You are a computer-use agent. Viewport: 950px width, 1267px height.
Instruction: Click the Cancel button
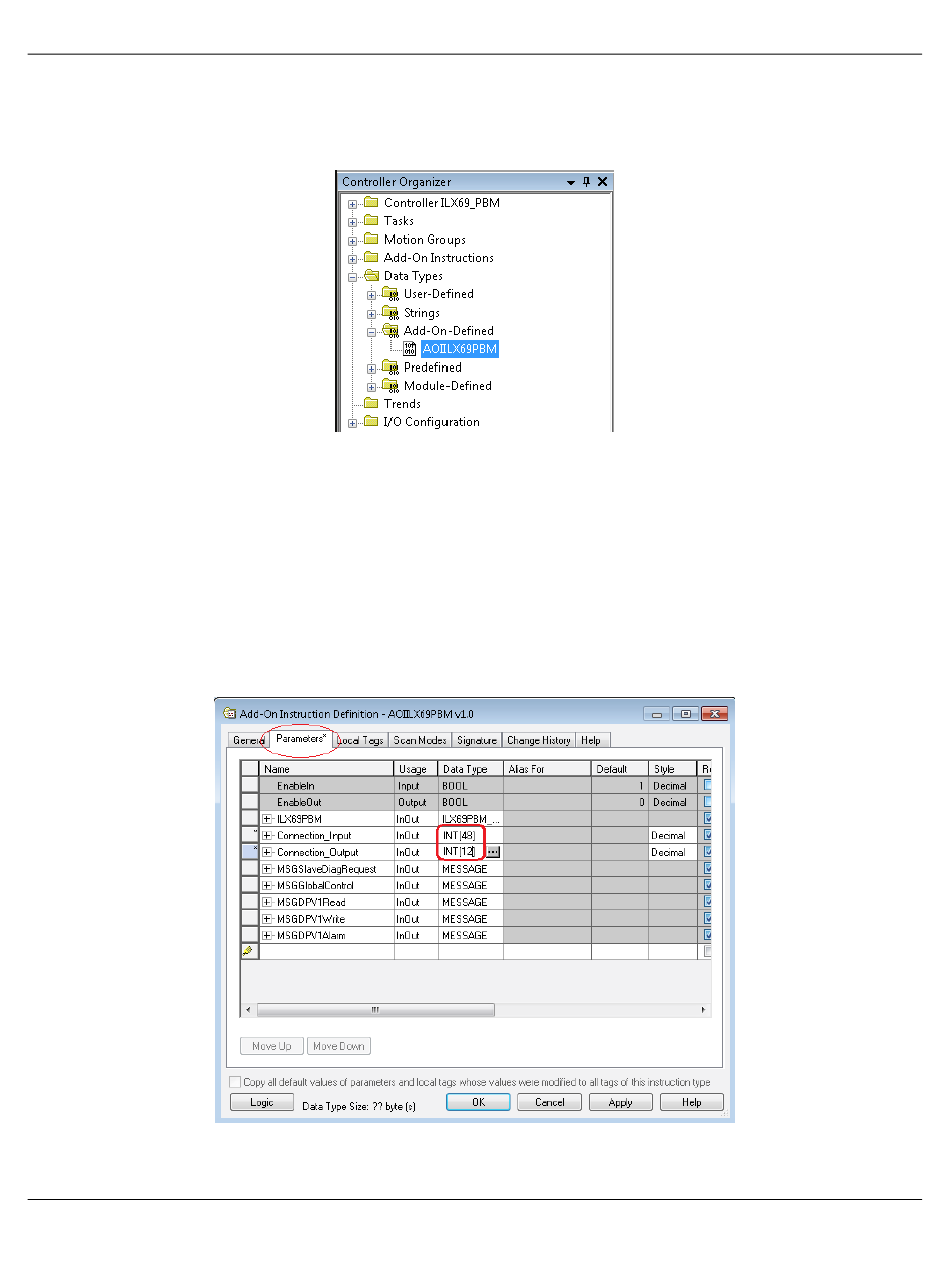(550, 1102)
